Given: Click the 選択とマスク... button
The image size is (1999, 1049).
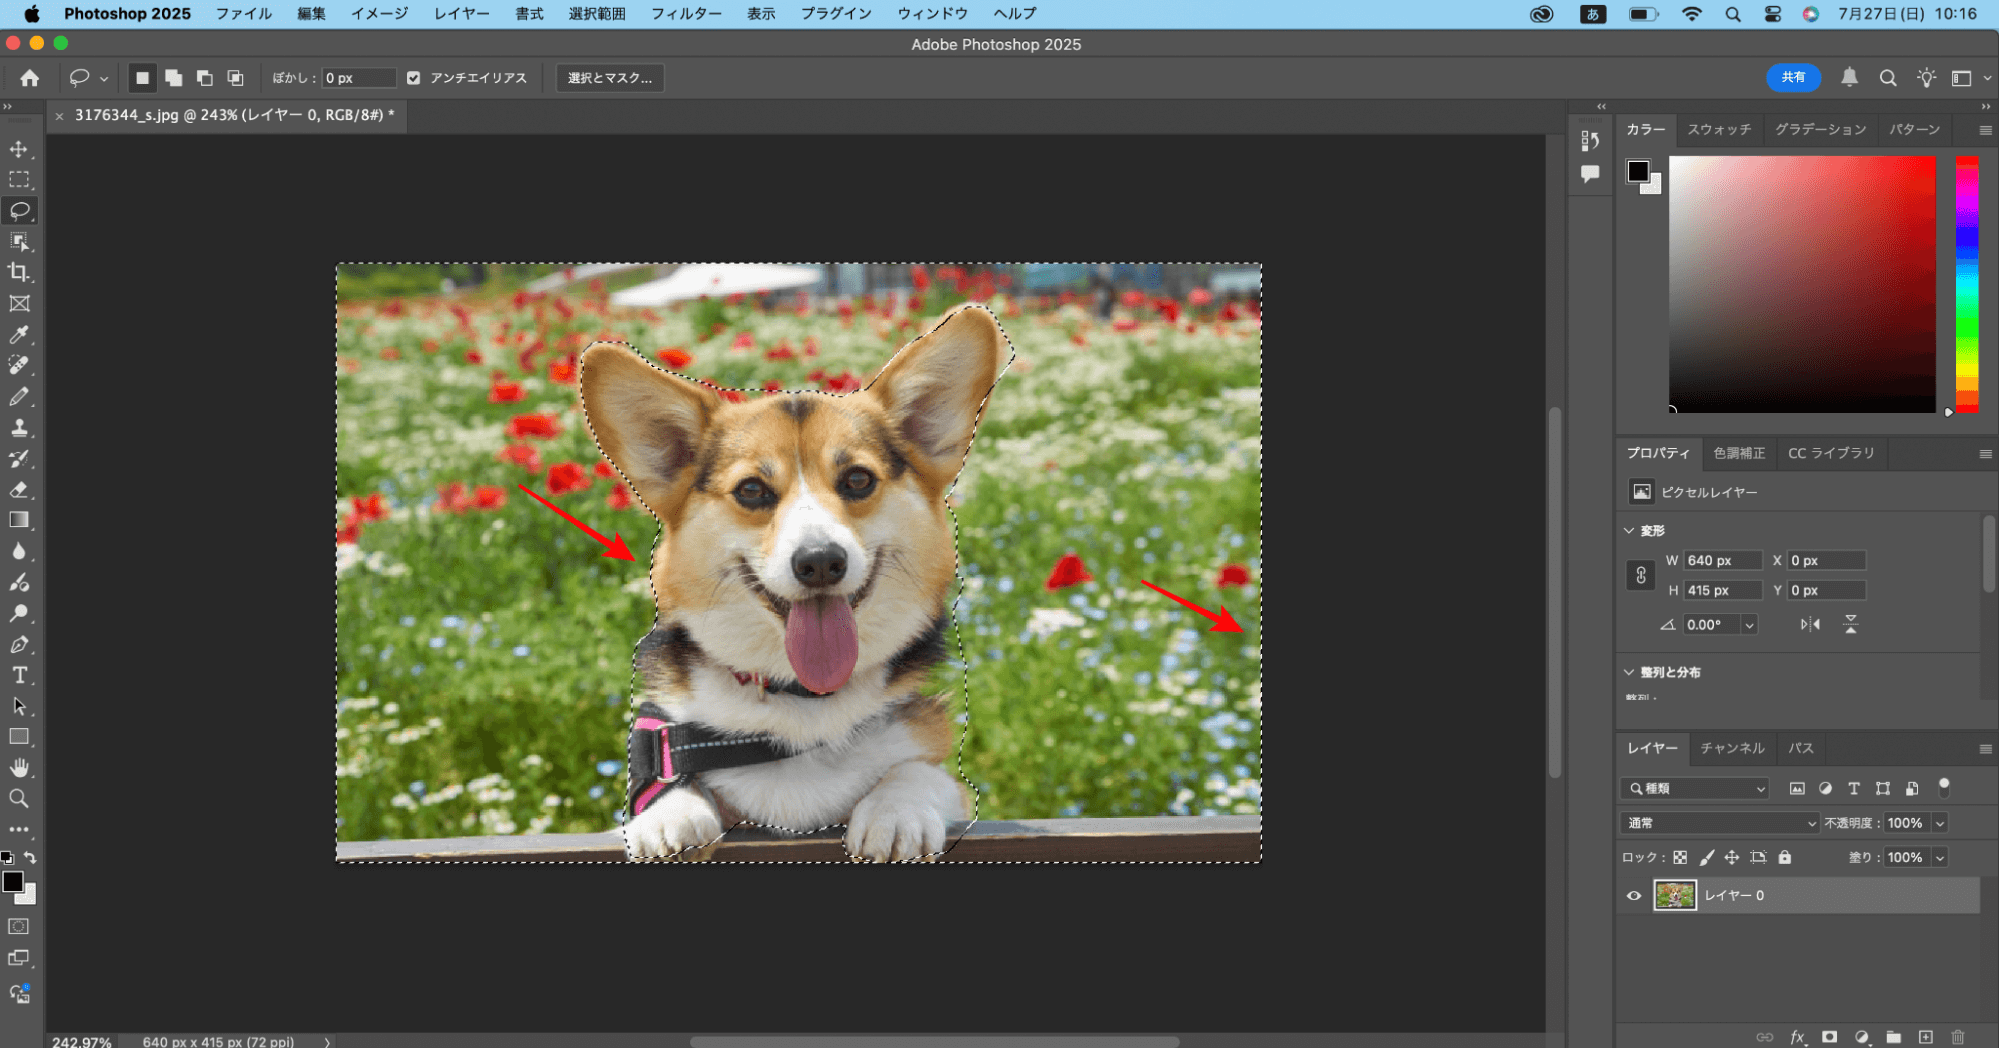Looking at the screenshot, I should (610, 78).
